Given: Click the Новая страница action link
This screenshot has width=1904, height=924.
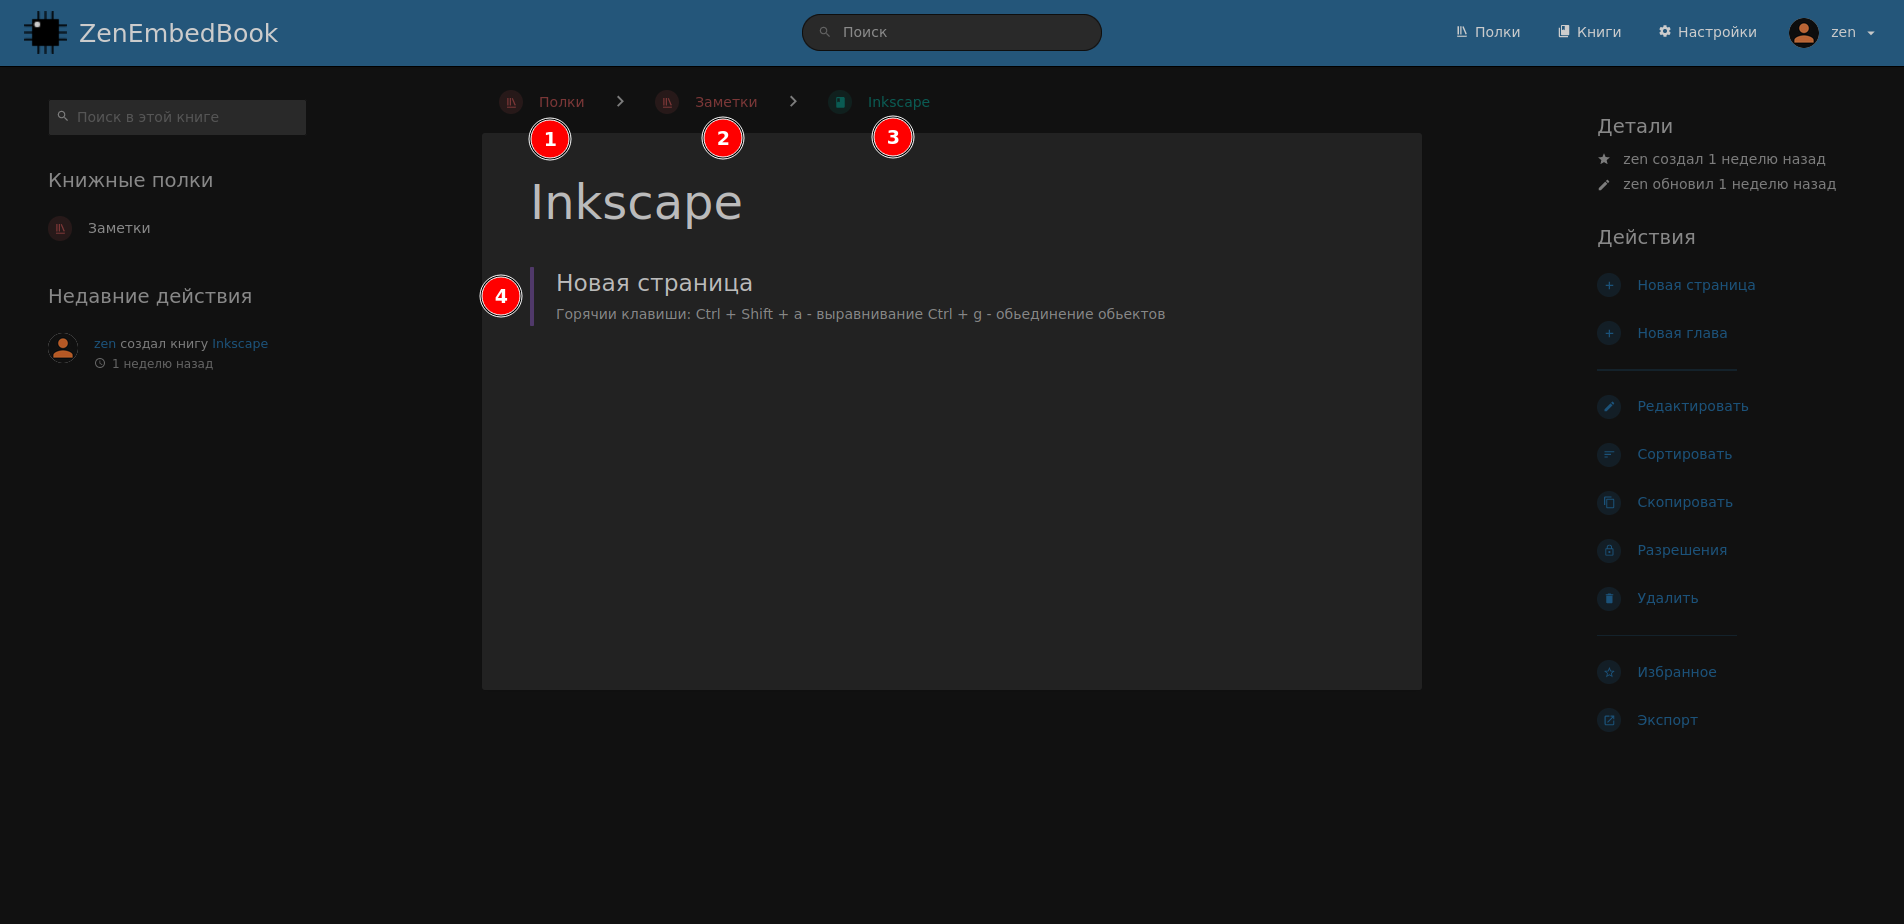Looking at the screenshot, I should click(1696, 285).
